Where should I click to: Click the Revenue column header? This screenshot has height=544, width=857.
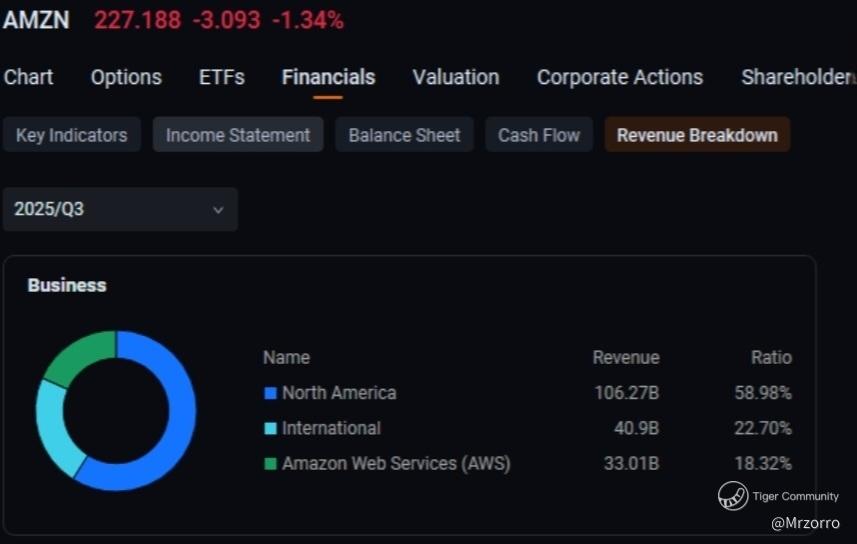626,358
